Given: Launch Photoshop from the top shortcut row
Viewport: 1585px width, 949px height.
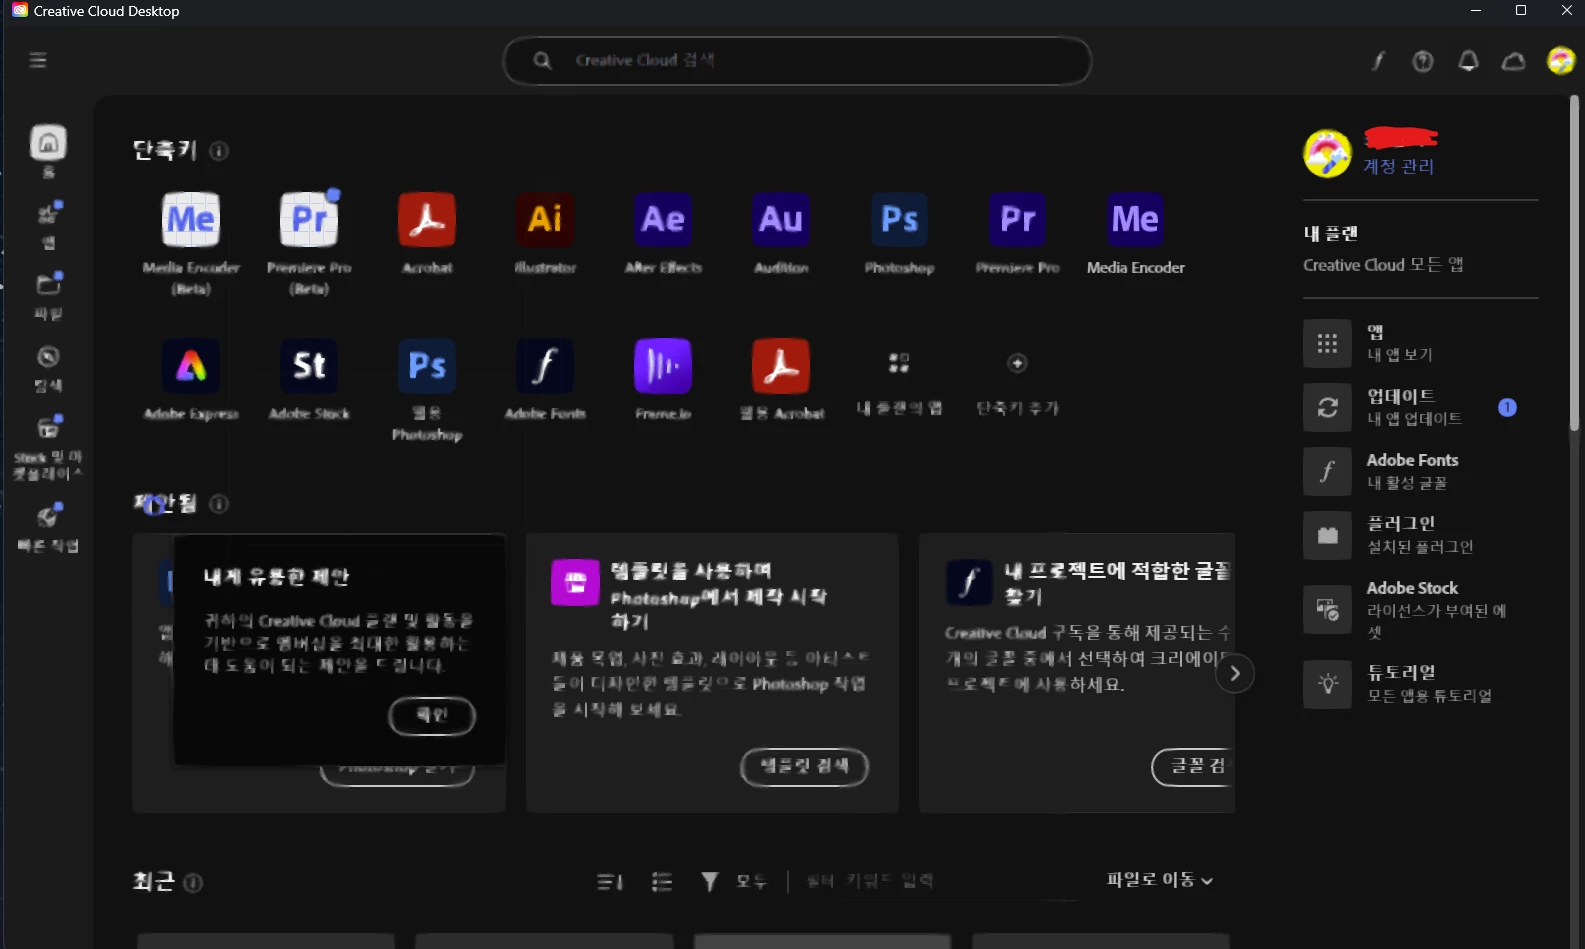Looking at the screenshot, I should [x=899, y=220].
